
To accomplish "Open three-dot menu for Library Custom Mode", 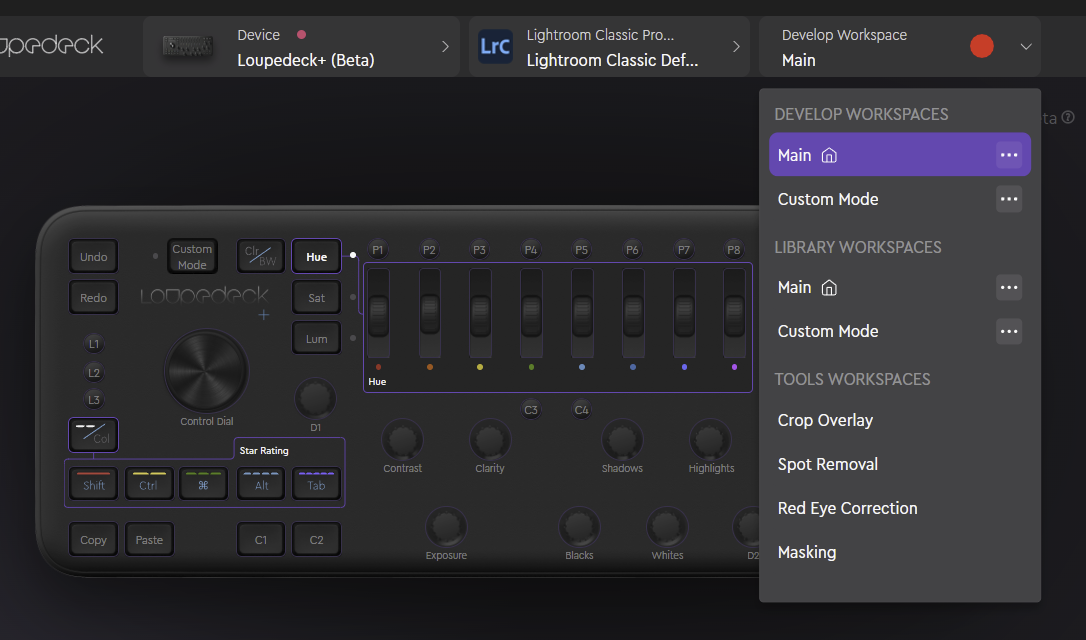I will pos(1008,331).
